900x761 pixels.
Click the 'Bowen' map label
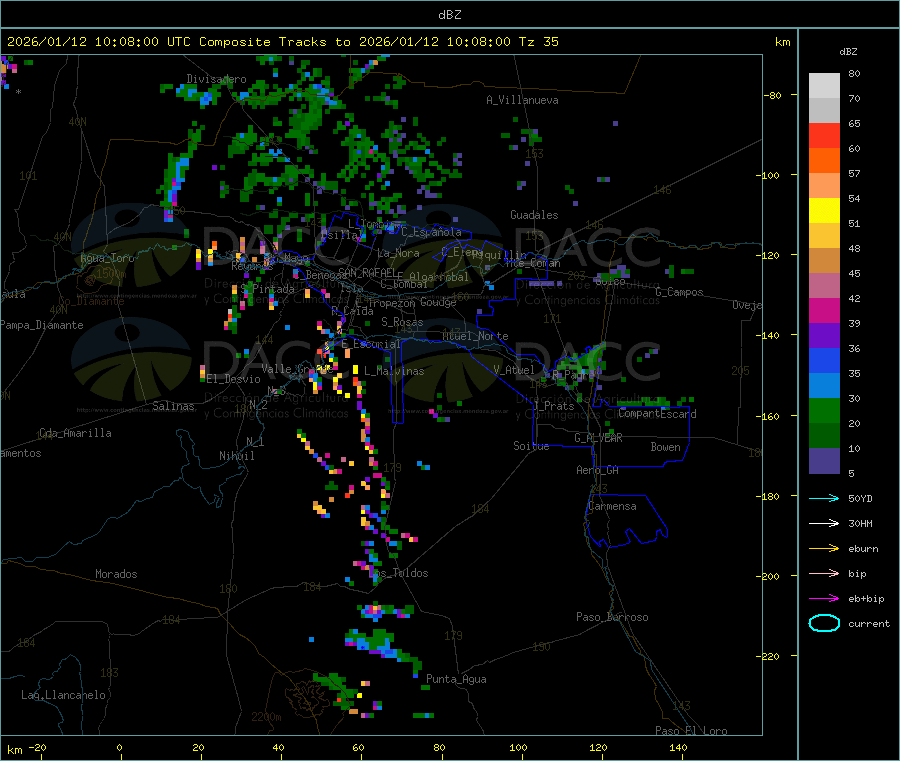665,447
